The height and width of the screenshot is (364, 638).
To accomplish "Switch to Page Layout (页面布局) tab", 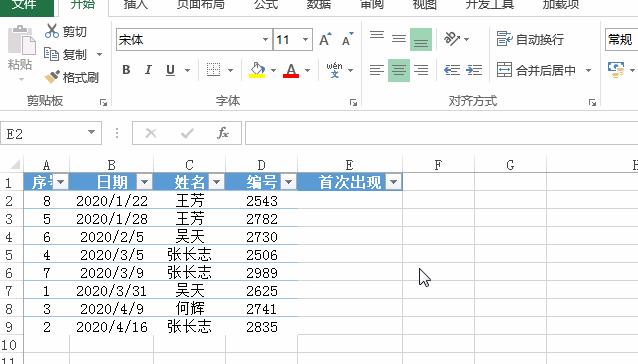I will 201,6.
